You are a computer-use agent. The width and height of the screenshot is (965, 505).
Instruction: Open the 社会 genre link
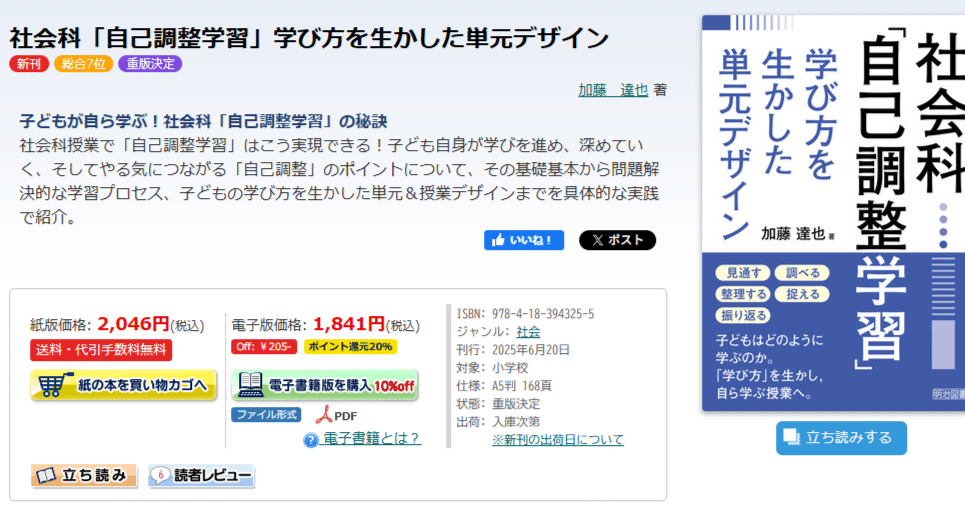[x=528, y=332]
